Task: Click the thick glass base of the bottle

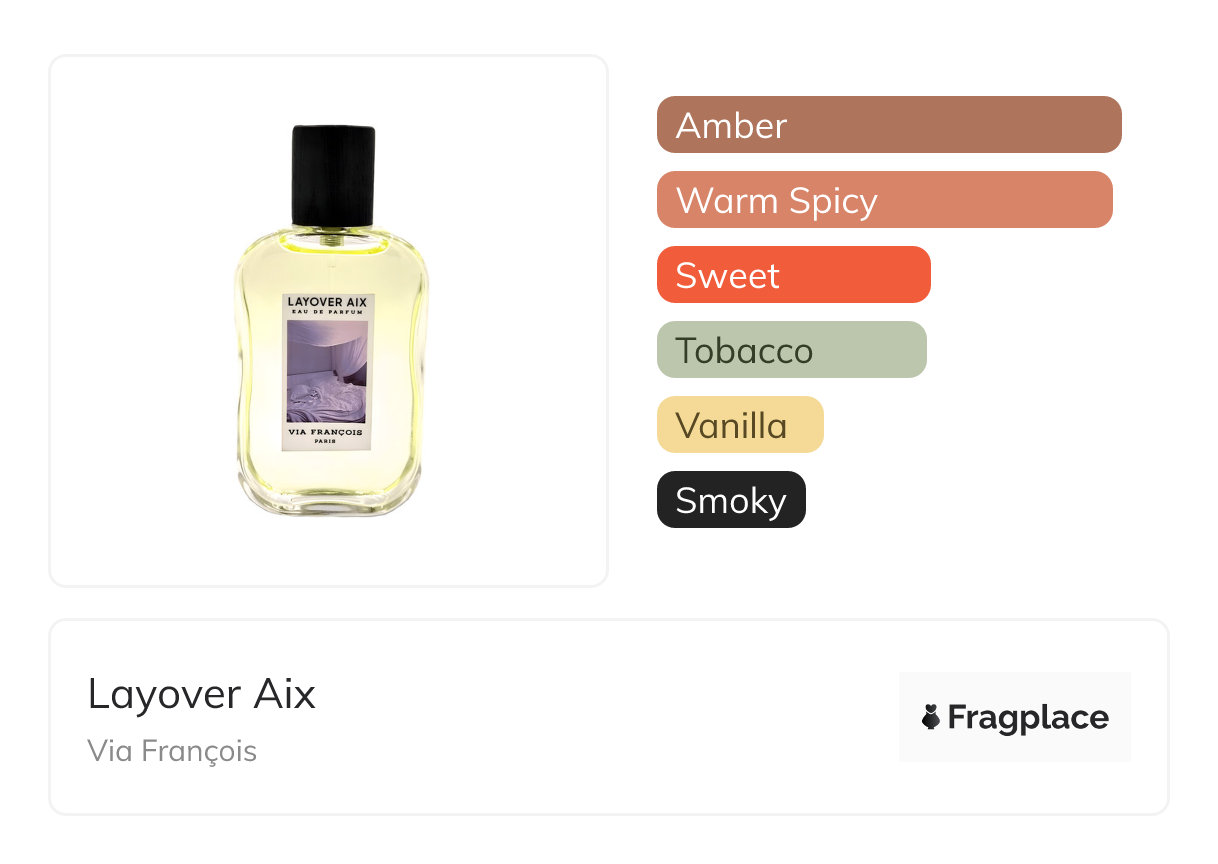Action: [332, 495]
